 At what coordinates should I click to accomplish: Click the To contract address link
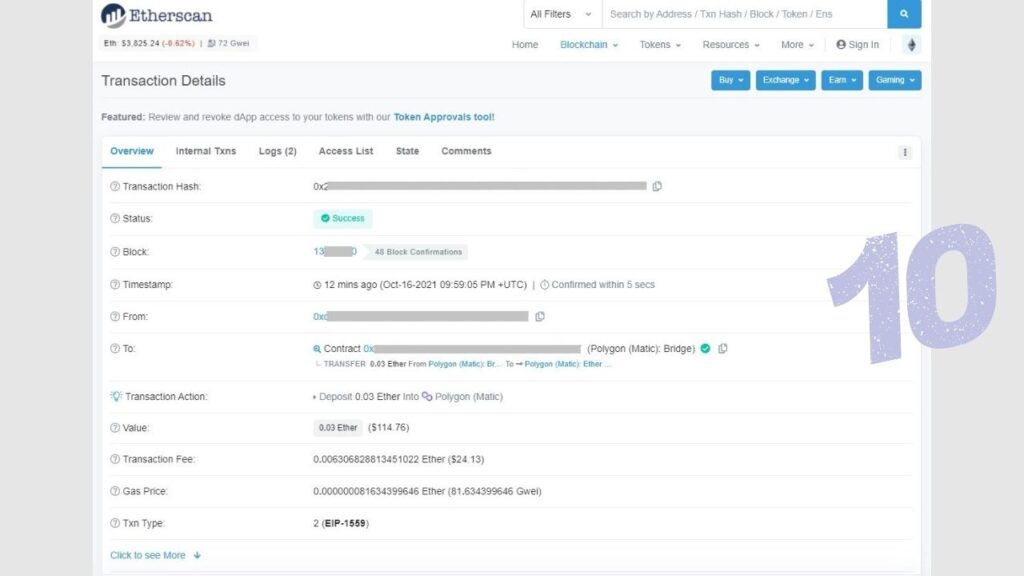coord(472,349)
